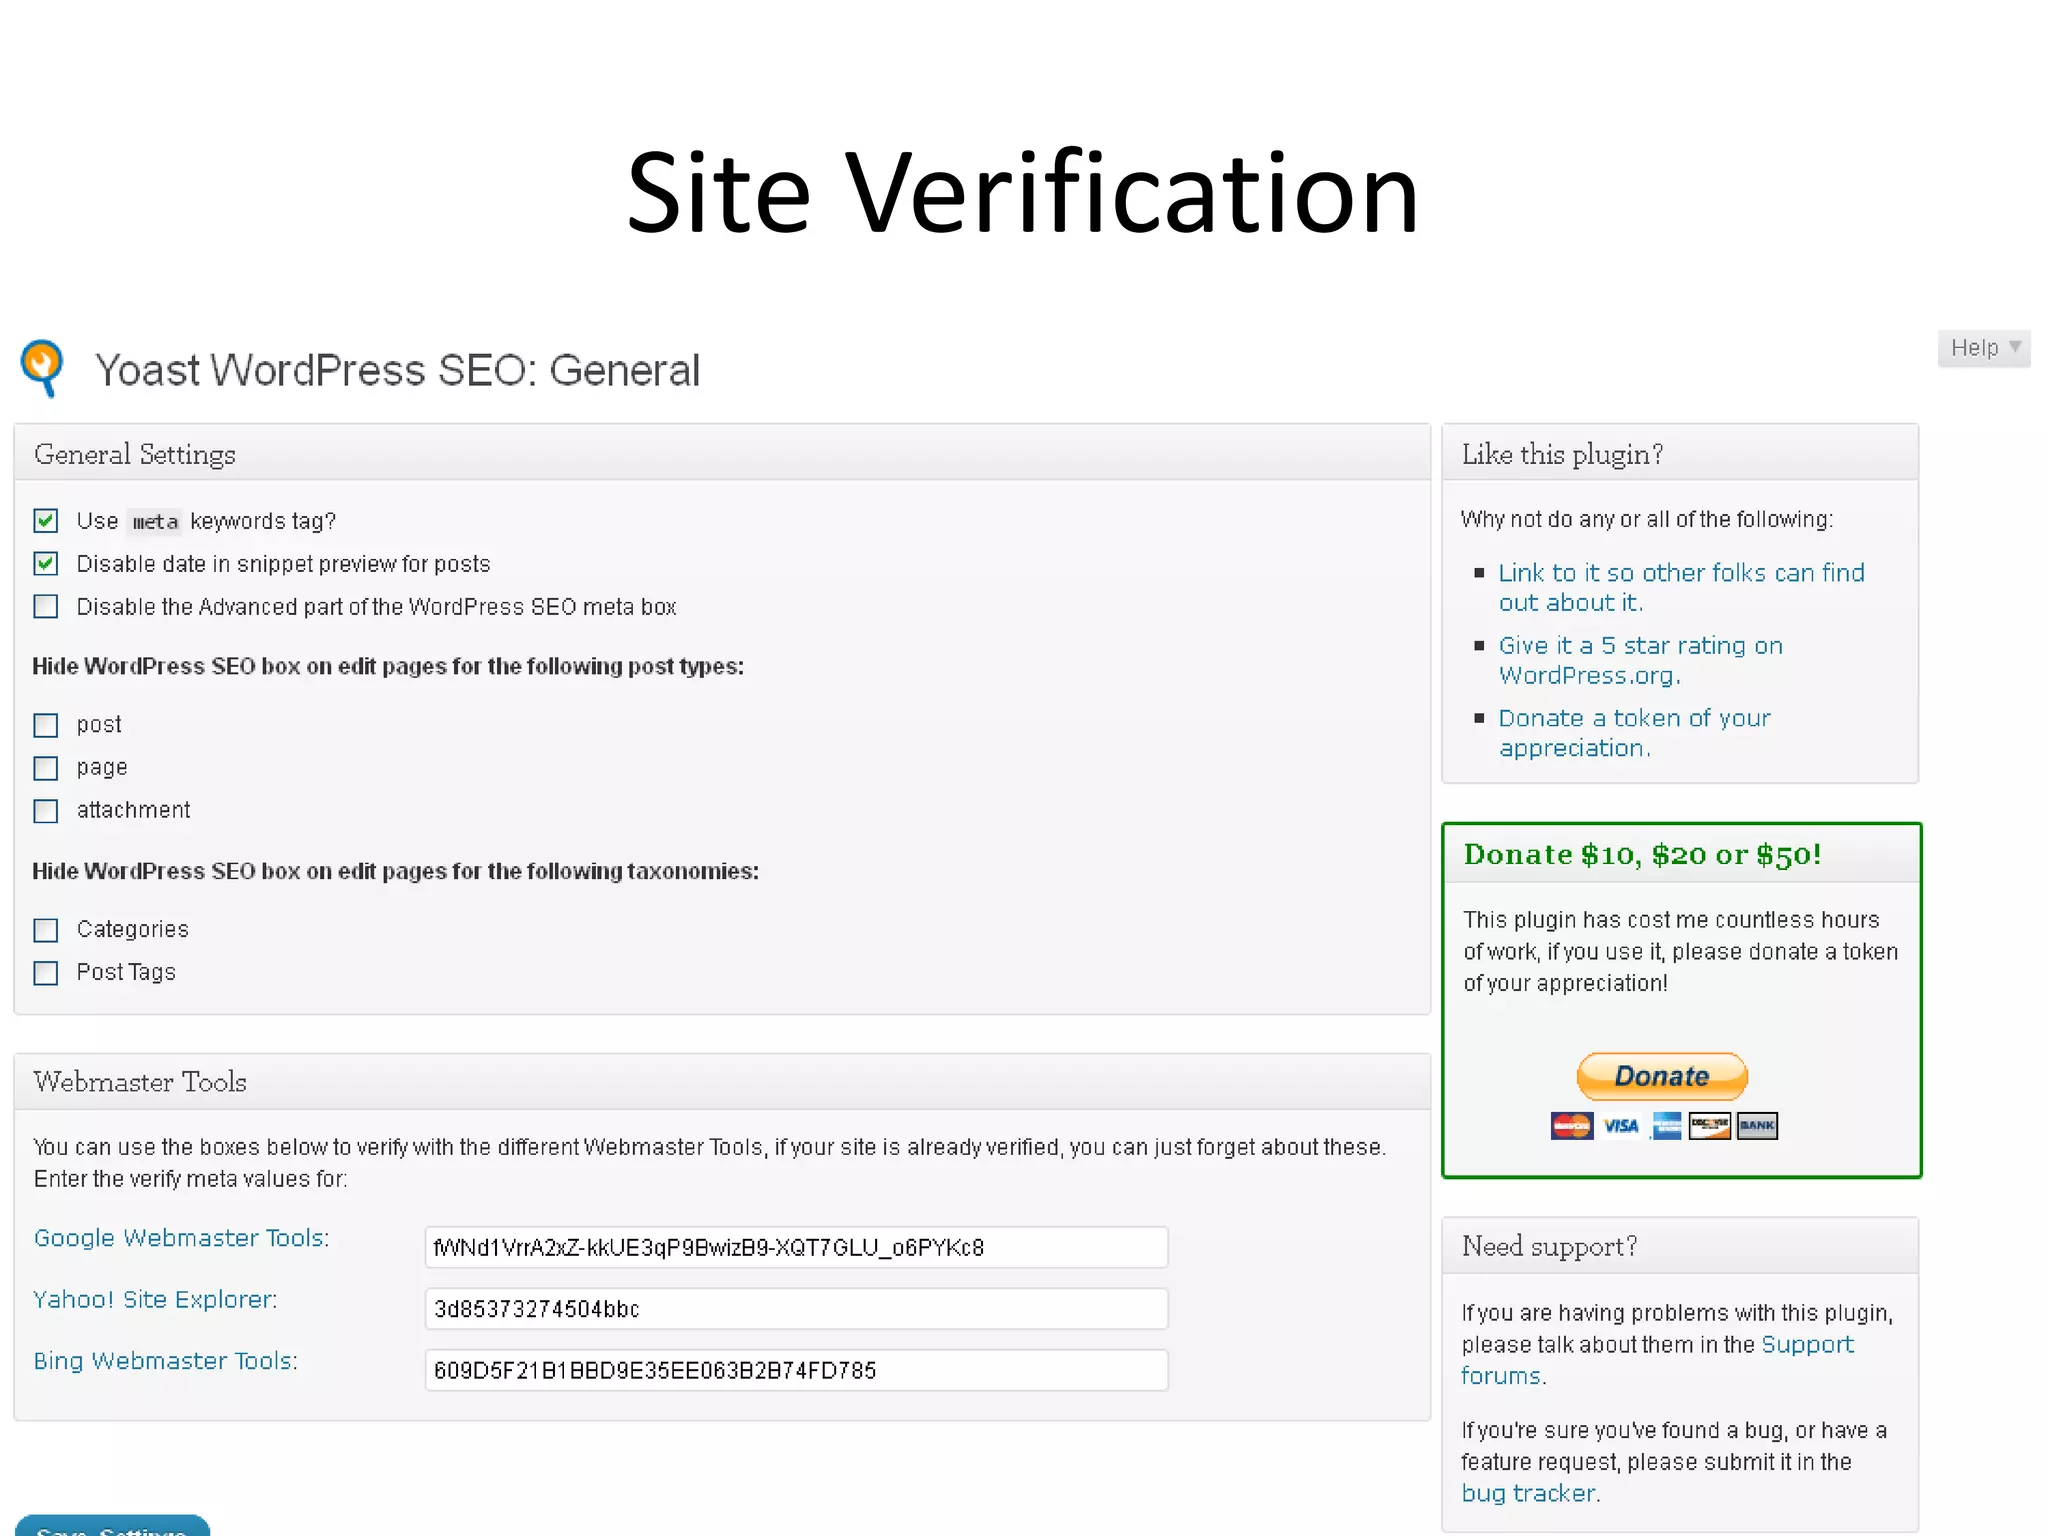2048x1536 pixels.
Task: Uncheck Disable date in snippet preview
Action: [x=46, y=564]
